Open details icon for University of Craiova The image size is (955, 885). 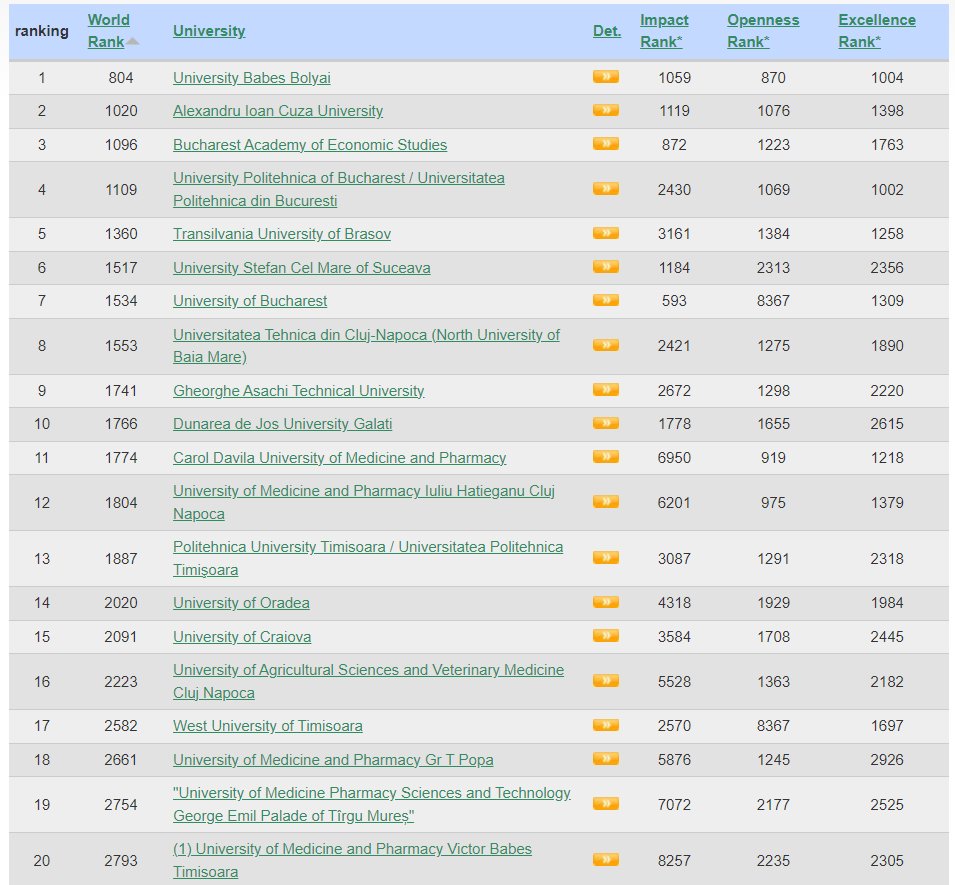click(605, 636)
